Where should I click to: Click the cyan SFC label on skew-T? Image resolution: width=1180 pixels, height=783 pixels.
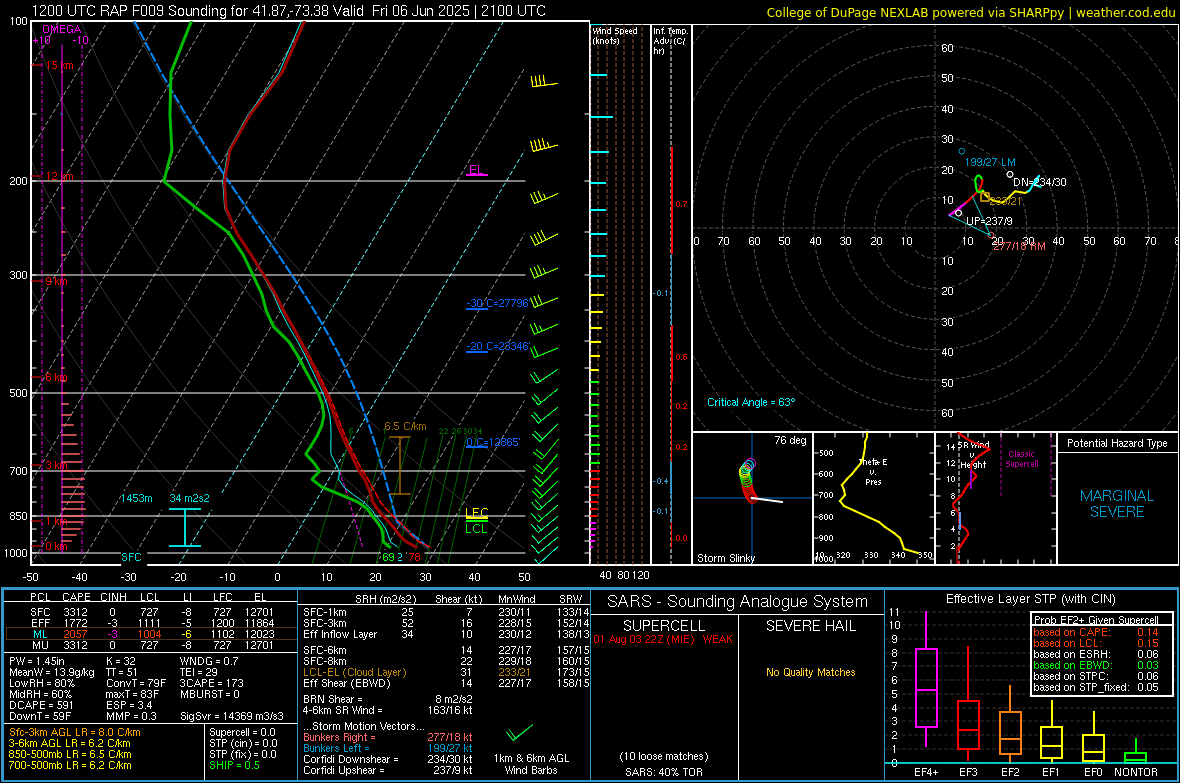(x=131, y=557)
